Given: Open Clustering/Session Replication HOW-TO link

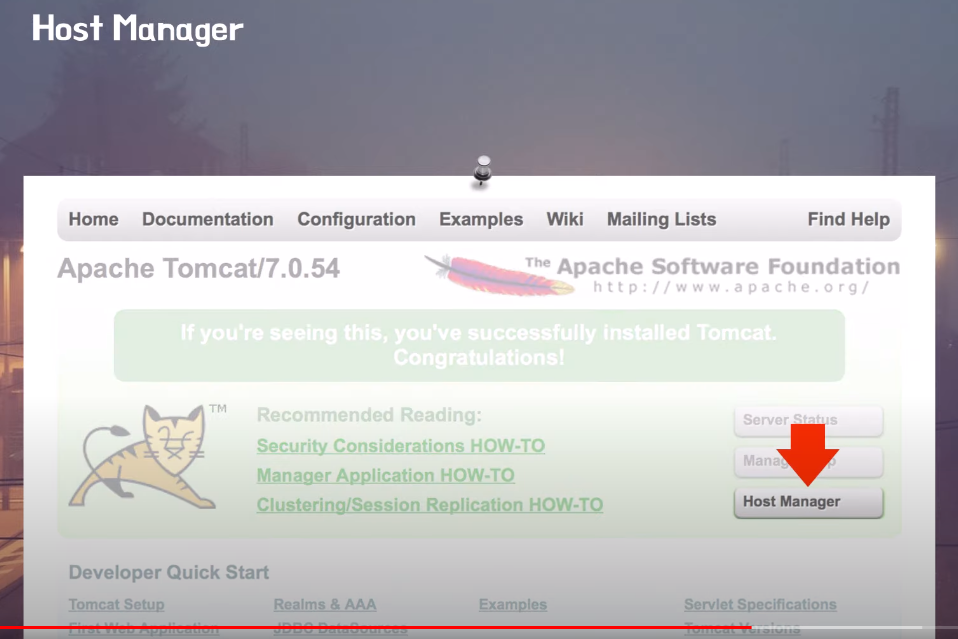Looking at the screenshot, I should tap(430, 505).
